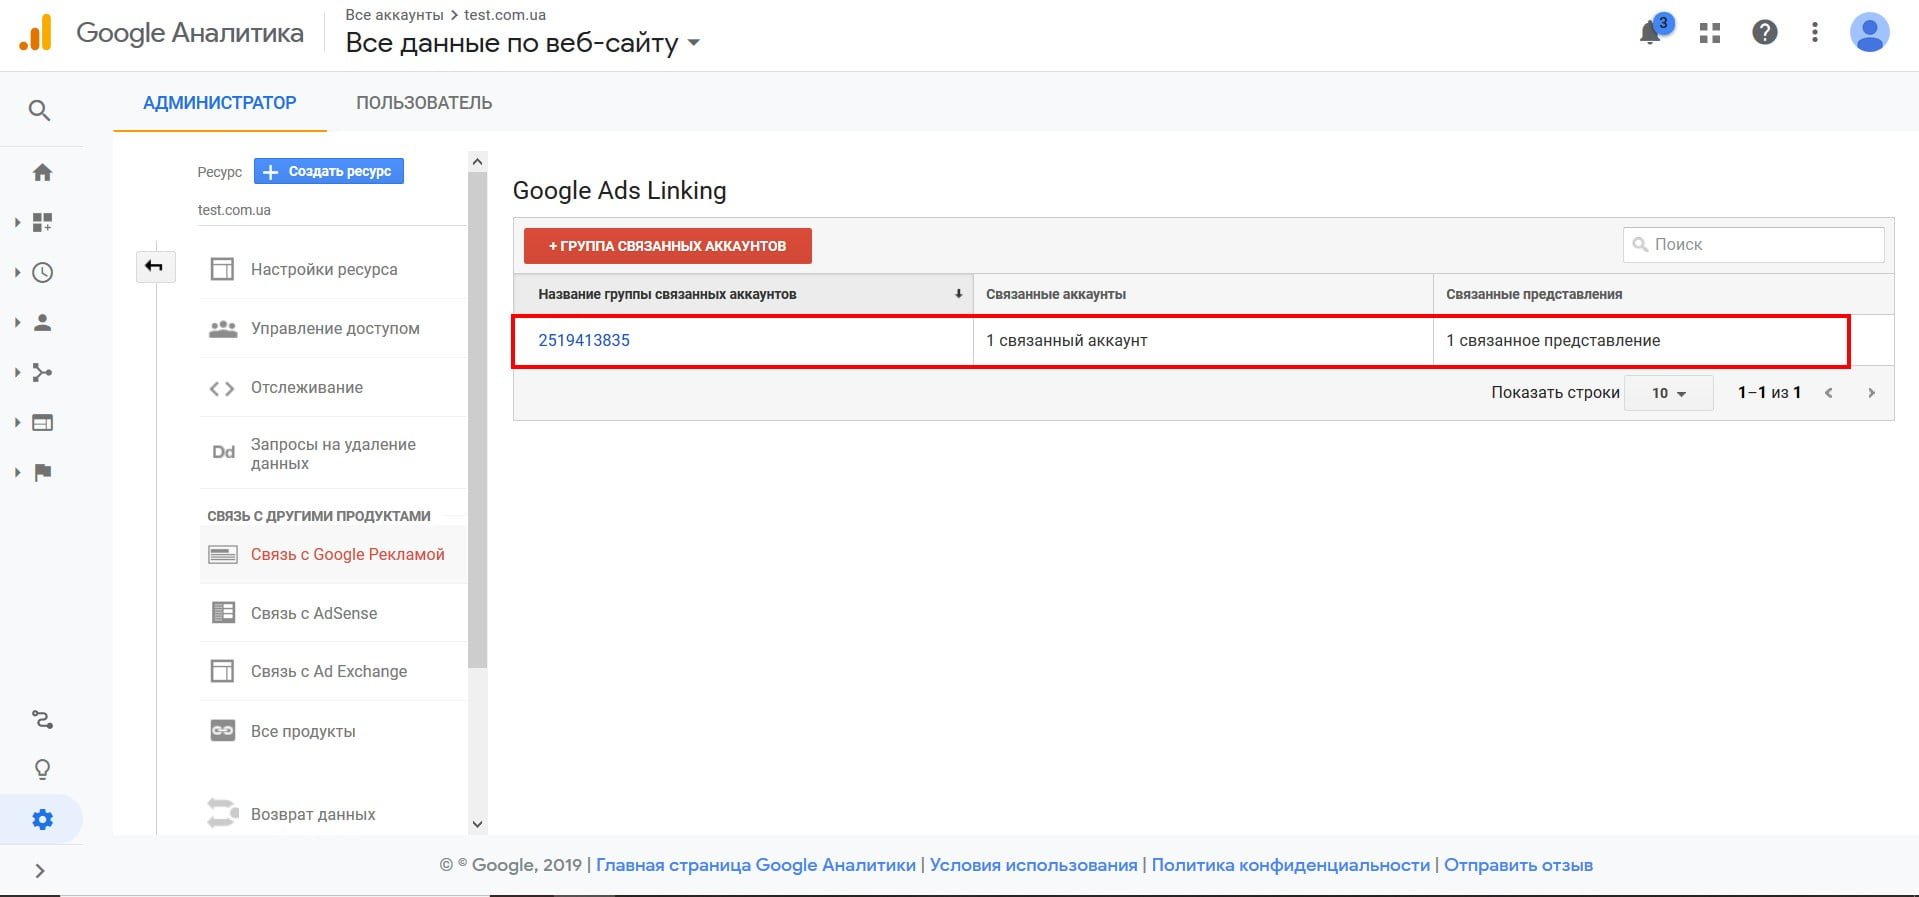Click '+ ГРУППА СВЯЗАННЫХ АККАУНТОВ' button
Image resolution: width=1919 pixels, height=897 pixels.
pyautogui.click(x=667, y=246)
